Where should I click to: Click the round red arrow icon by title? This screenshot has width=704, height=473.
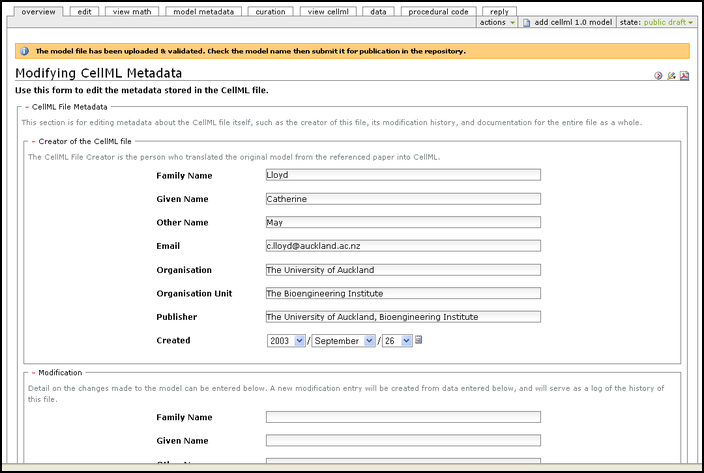click(x=658, y=75)
